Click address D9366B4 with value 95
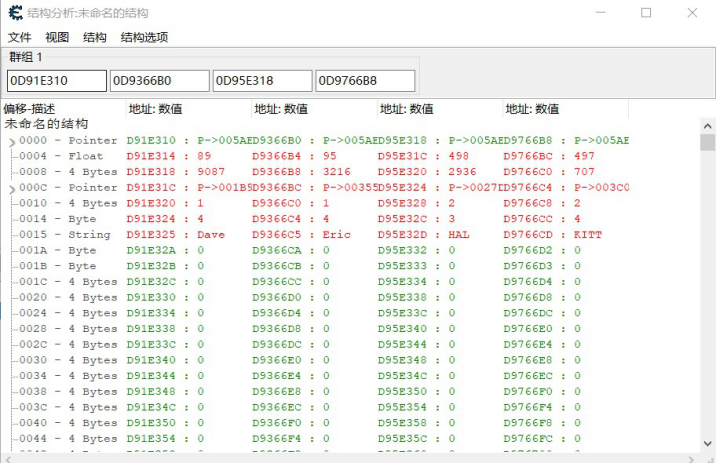Image resolution: width=717 pixels, height=464 pixels. (294, 156)
